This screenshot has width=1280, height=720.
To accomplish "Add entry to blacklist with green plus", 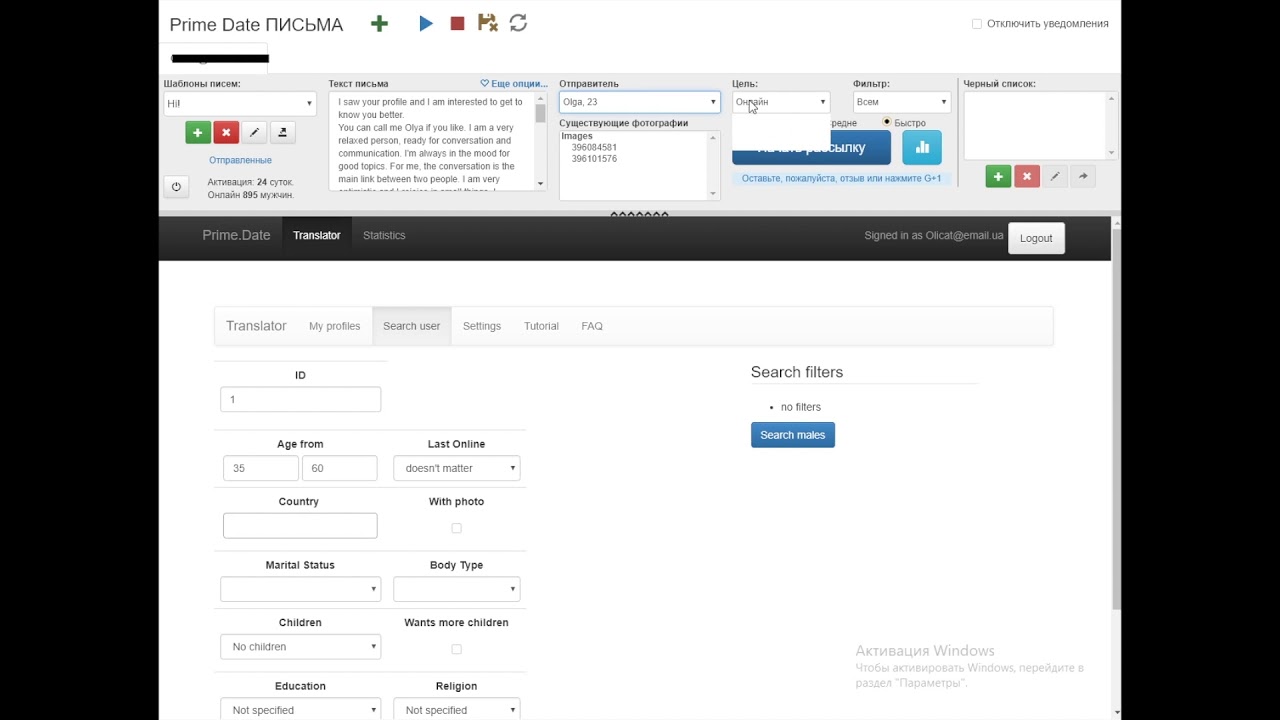I will [x=998, y=176].
